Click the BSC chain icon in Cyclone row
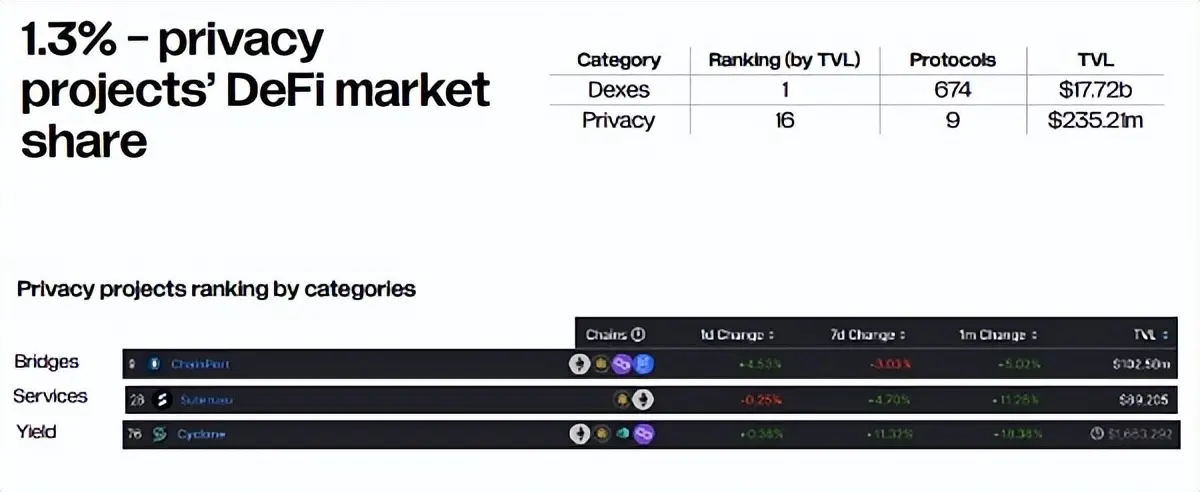Viewport: 1200px width, 492px height. pos(601,435)
